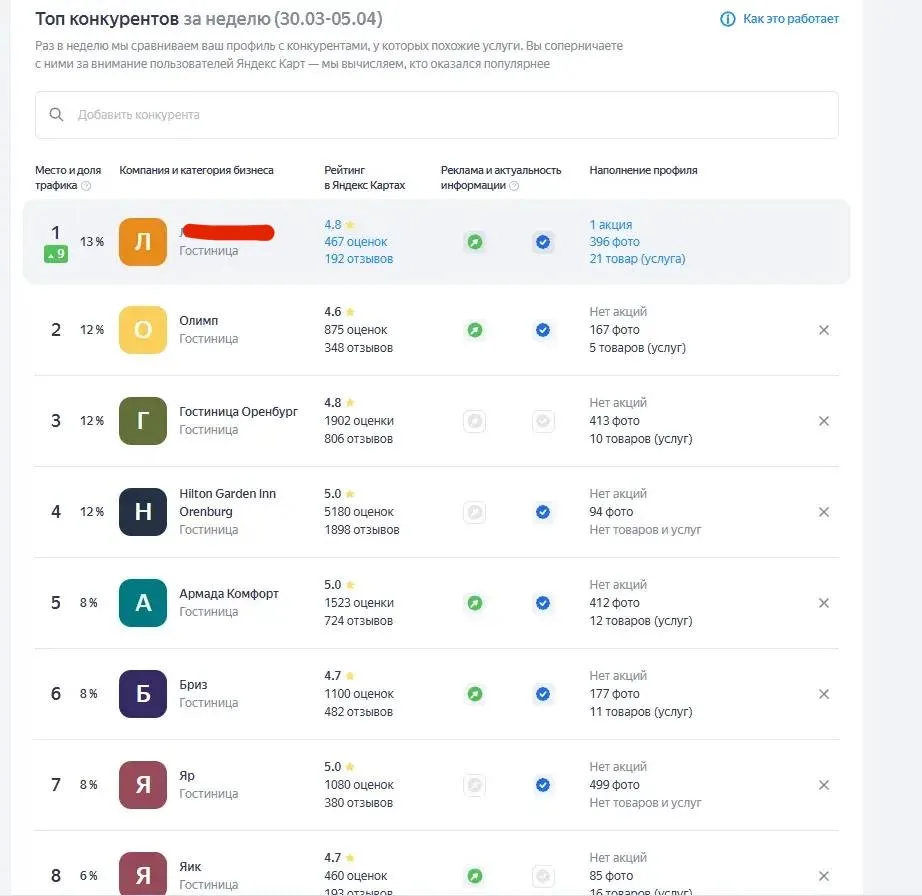Click the purple 'Б' avatar of Бриз
This screenshot has width=922, height=896.
point(143,694)
